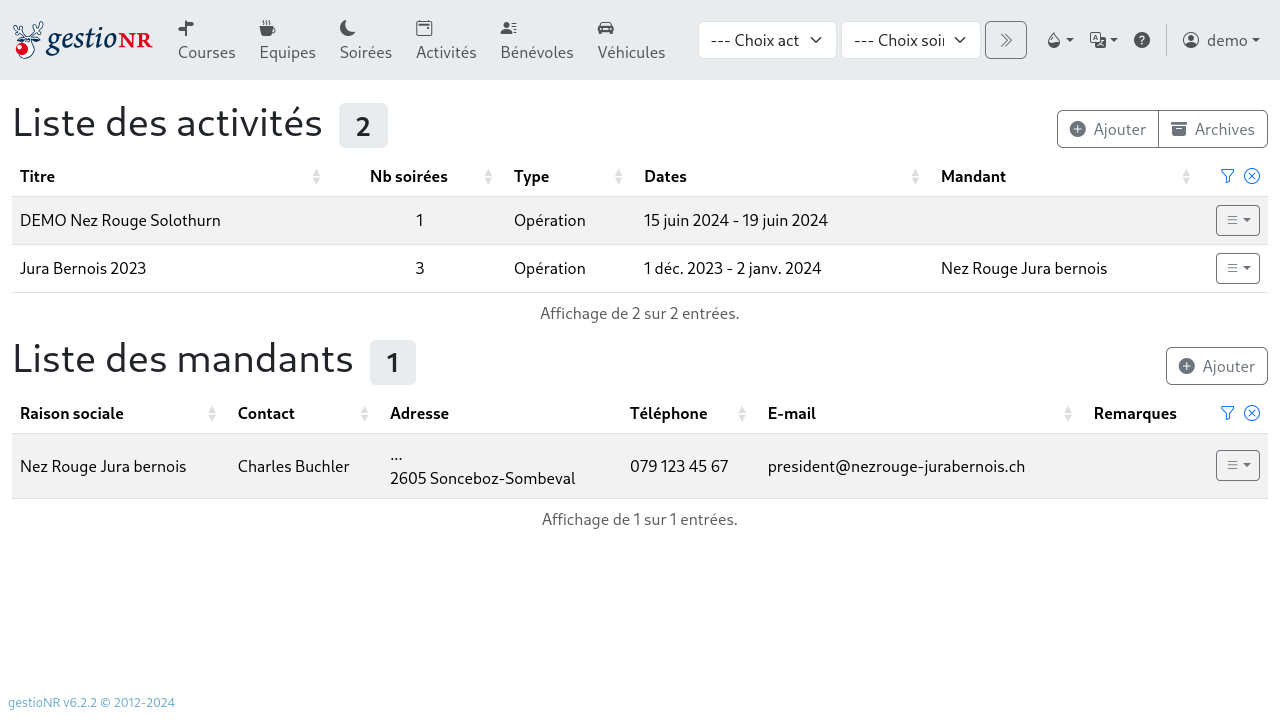Viewport: 1280px width, 720px height.
Task: Expand the soirée choice dropdown
Action: [x=910, y=40]
